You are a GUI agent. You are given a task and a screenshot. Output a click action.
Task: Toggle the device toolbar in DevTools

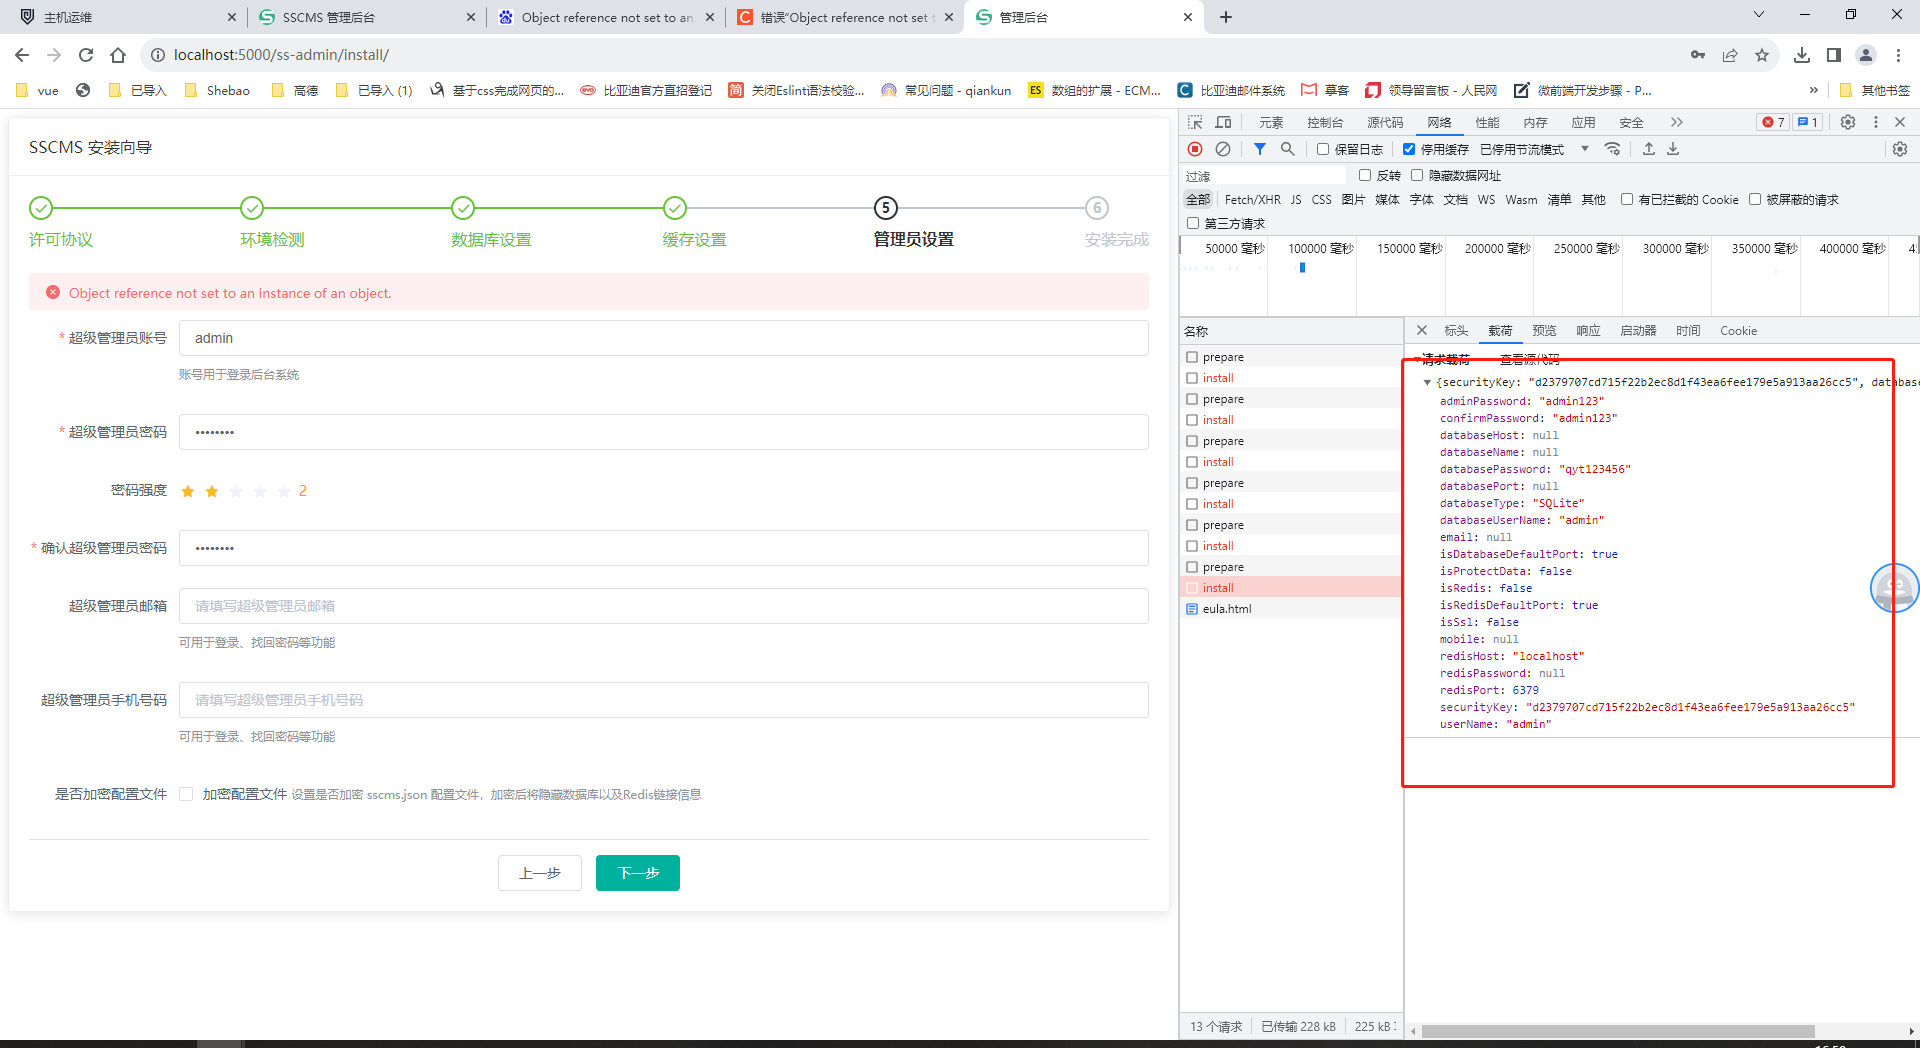(1223, 122)
